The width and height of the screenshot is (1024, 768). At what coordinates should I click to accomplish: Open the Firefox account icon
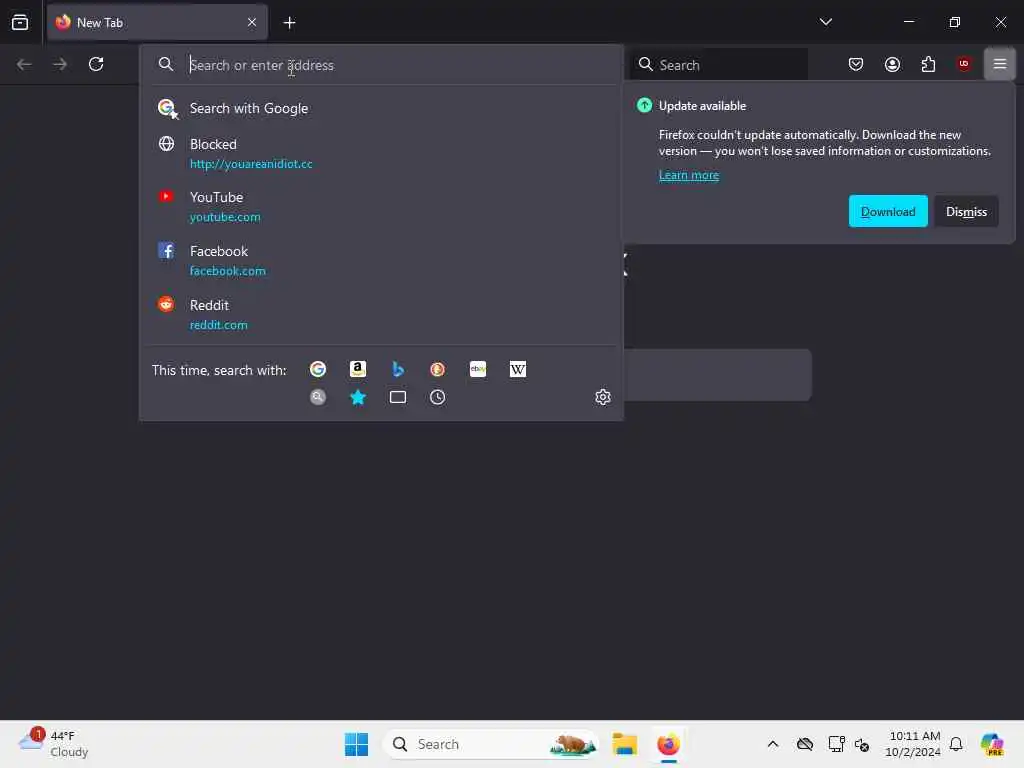(892, 64)
